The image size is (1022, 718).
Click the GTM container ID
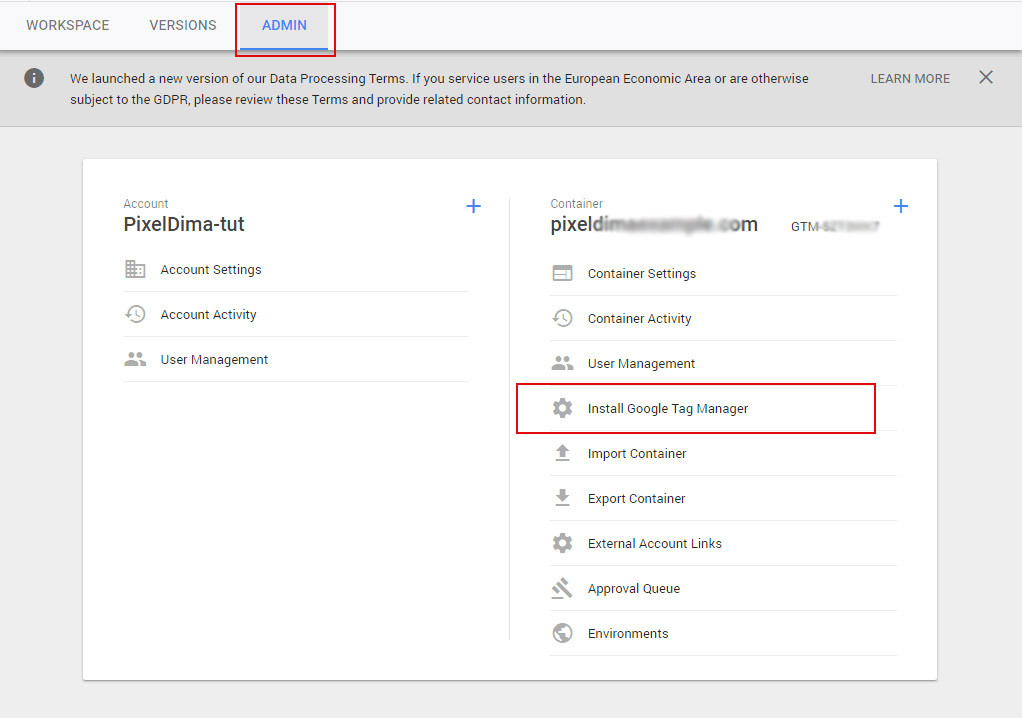pyautogui.click(x=835, y=227)
